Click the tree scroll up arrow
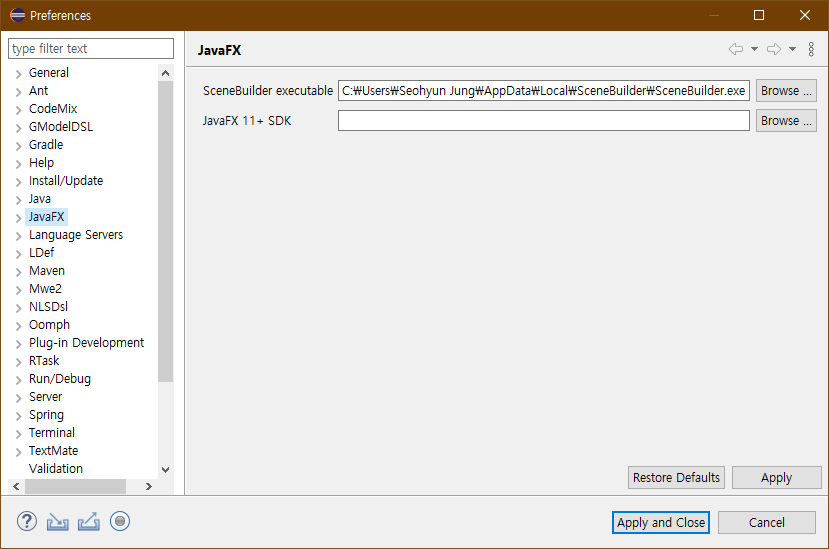 [165, 73]
